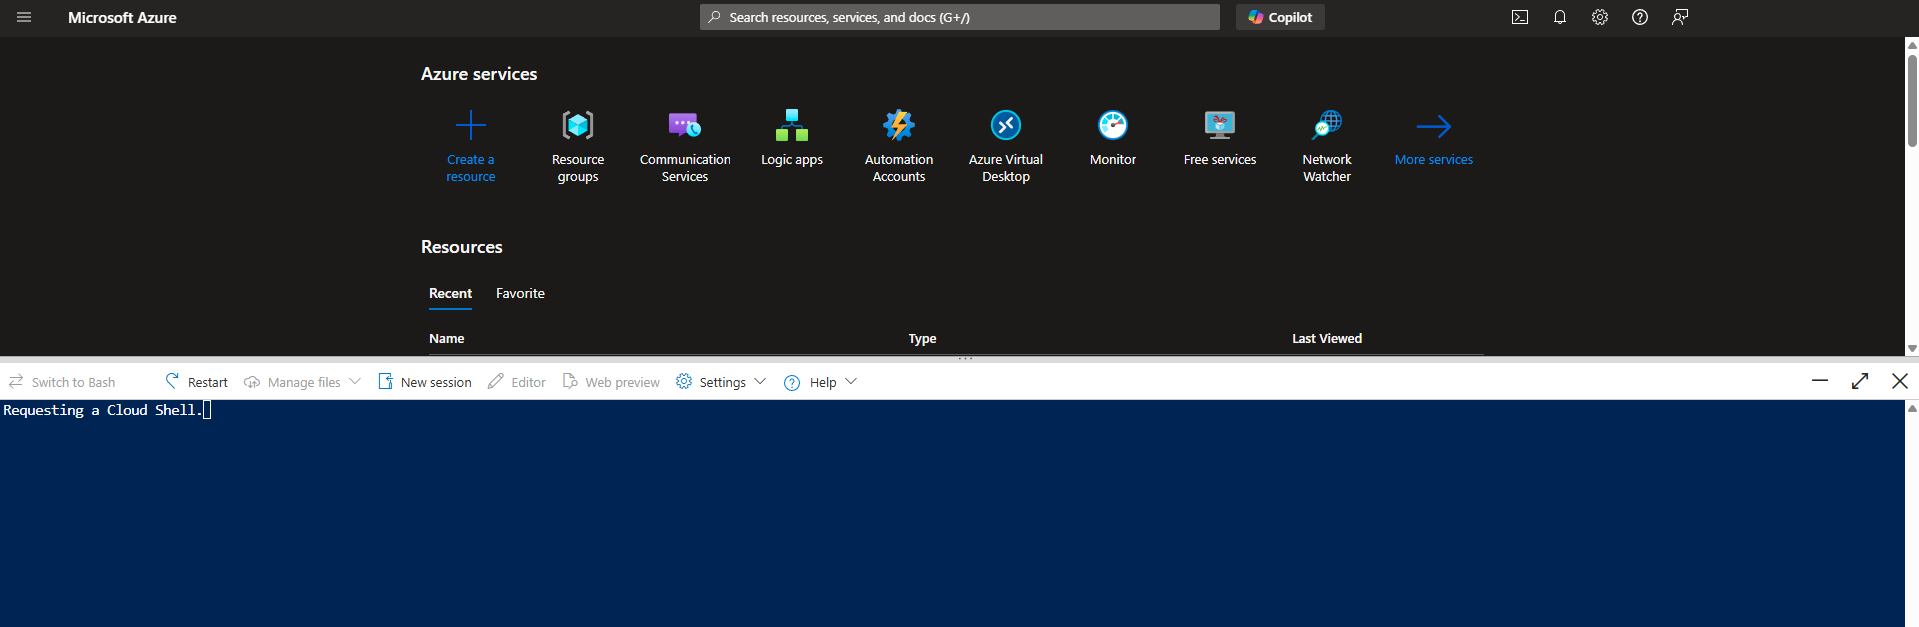Sort by the Last Viewed column header
The width and height of the screenshot is (1919, 627).
[1327, 338]
